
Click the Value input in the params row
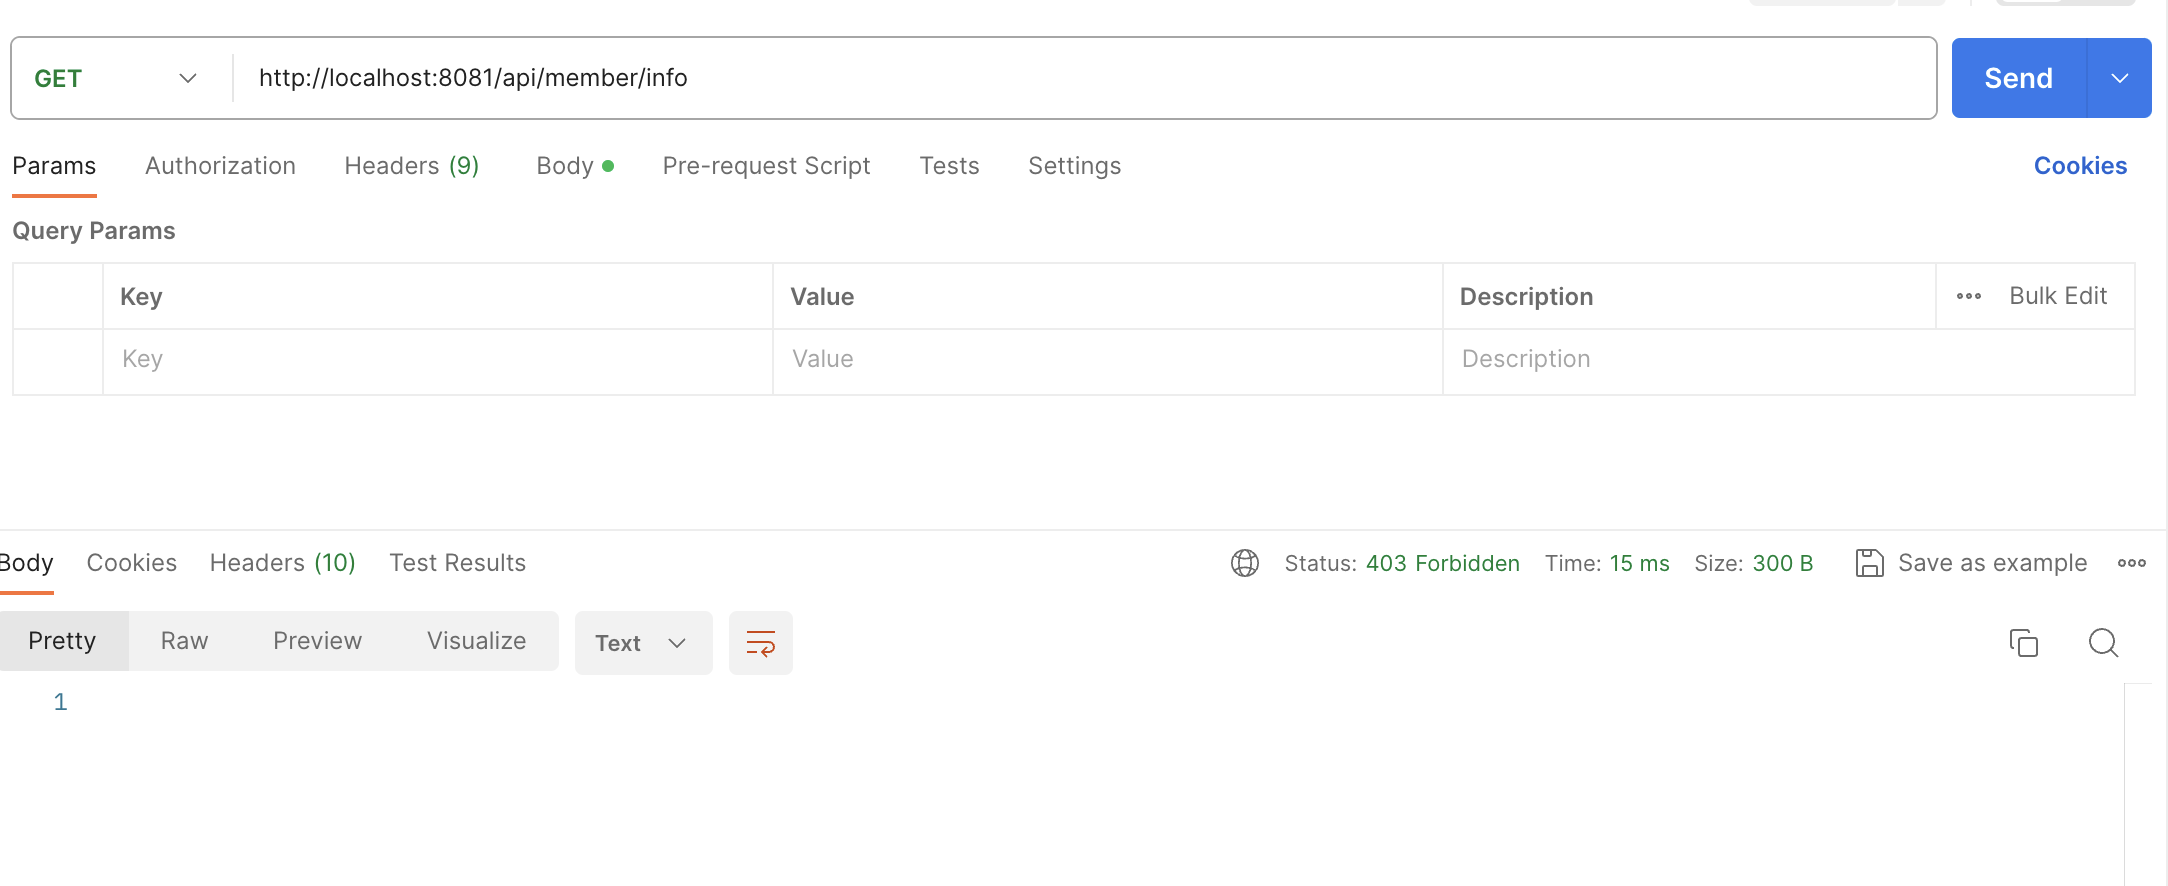(x=1108, y=360)
